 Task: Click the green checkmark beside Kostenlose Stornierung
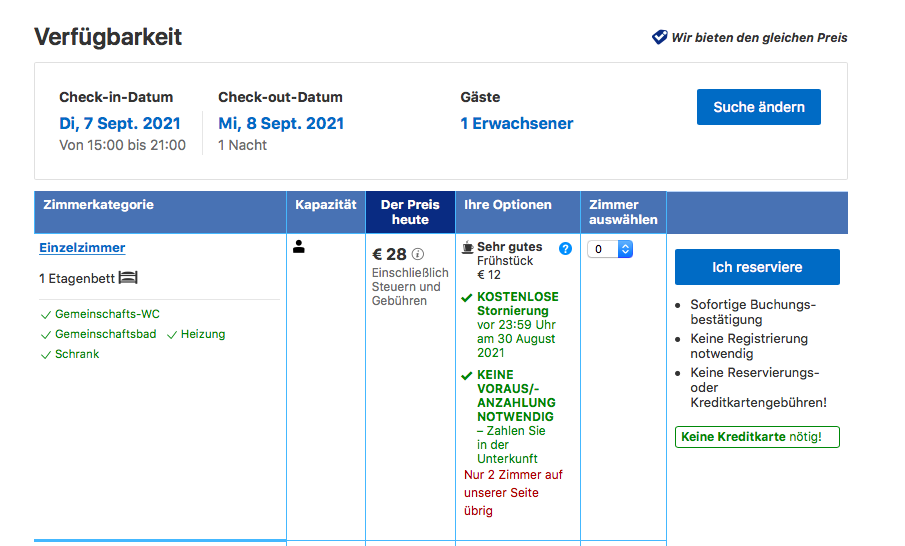467,298
